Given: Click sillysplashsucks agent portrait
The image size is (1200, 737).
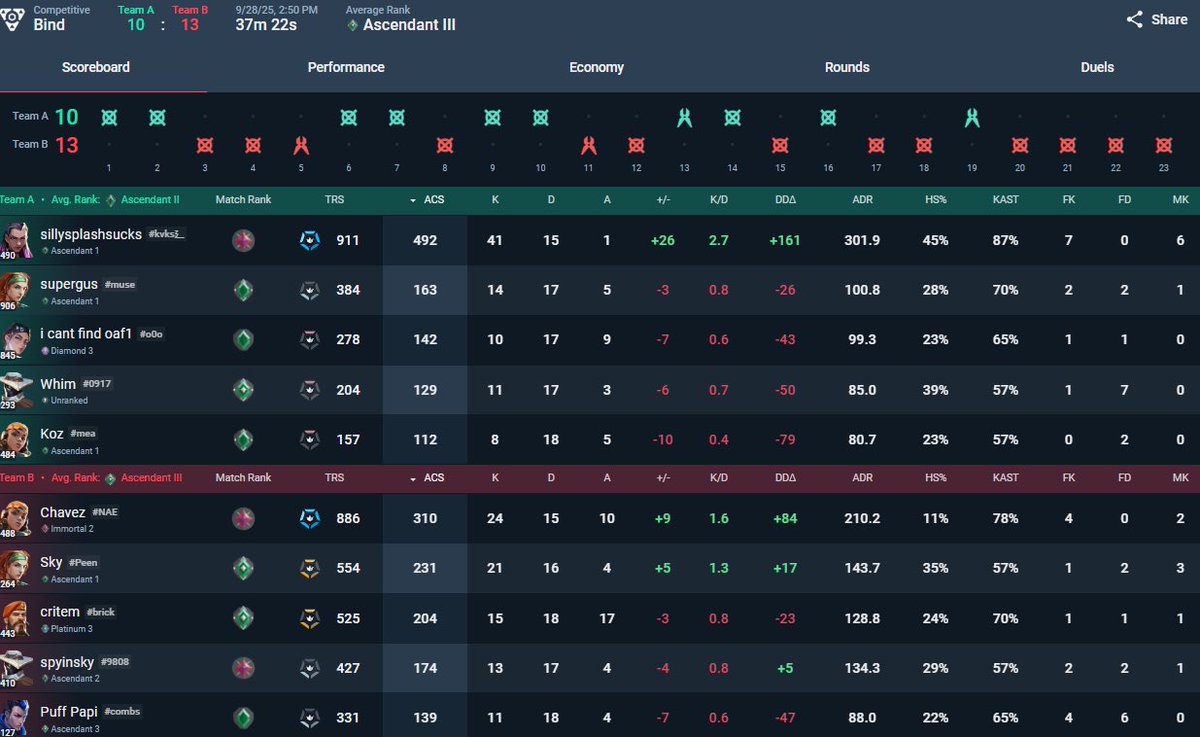Looking at the screenshot, I should tap(17, 240).
